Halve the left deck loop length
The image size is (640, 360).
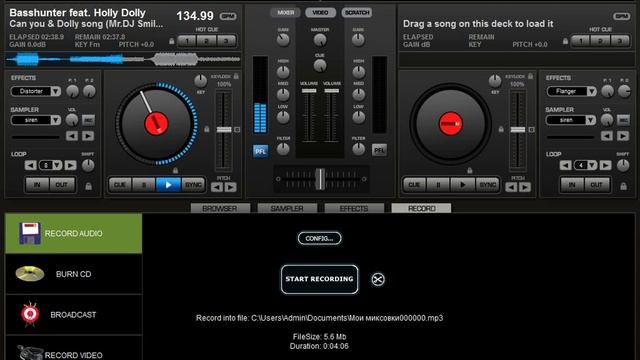pos(30,165)
